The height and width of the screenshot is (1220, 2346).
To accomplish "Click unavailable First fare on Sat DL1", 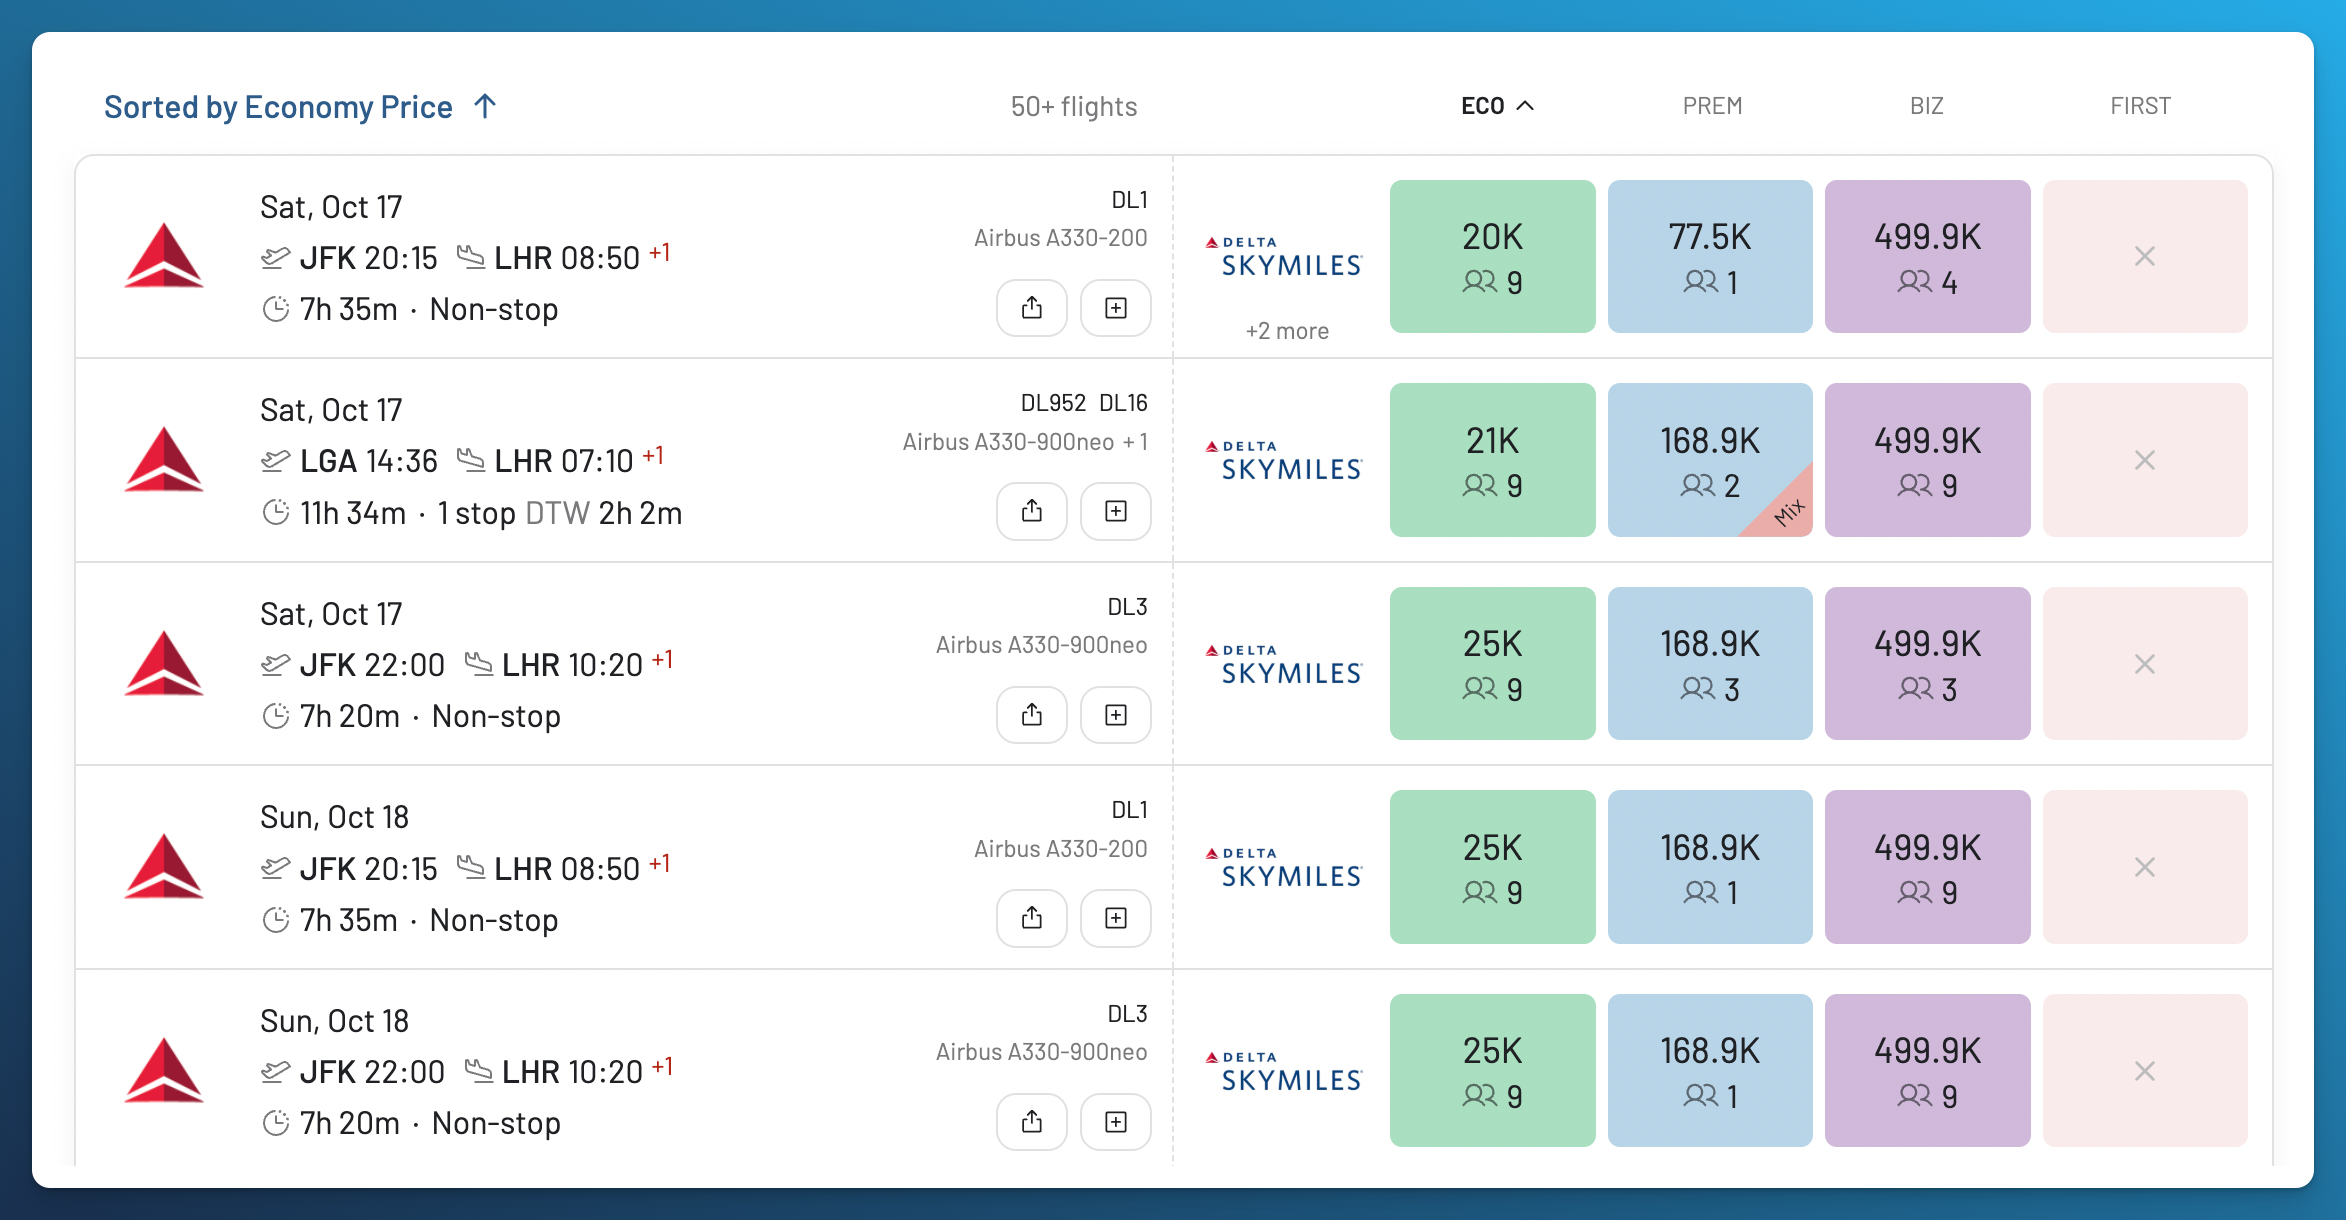I will 2145,256.
